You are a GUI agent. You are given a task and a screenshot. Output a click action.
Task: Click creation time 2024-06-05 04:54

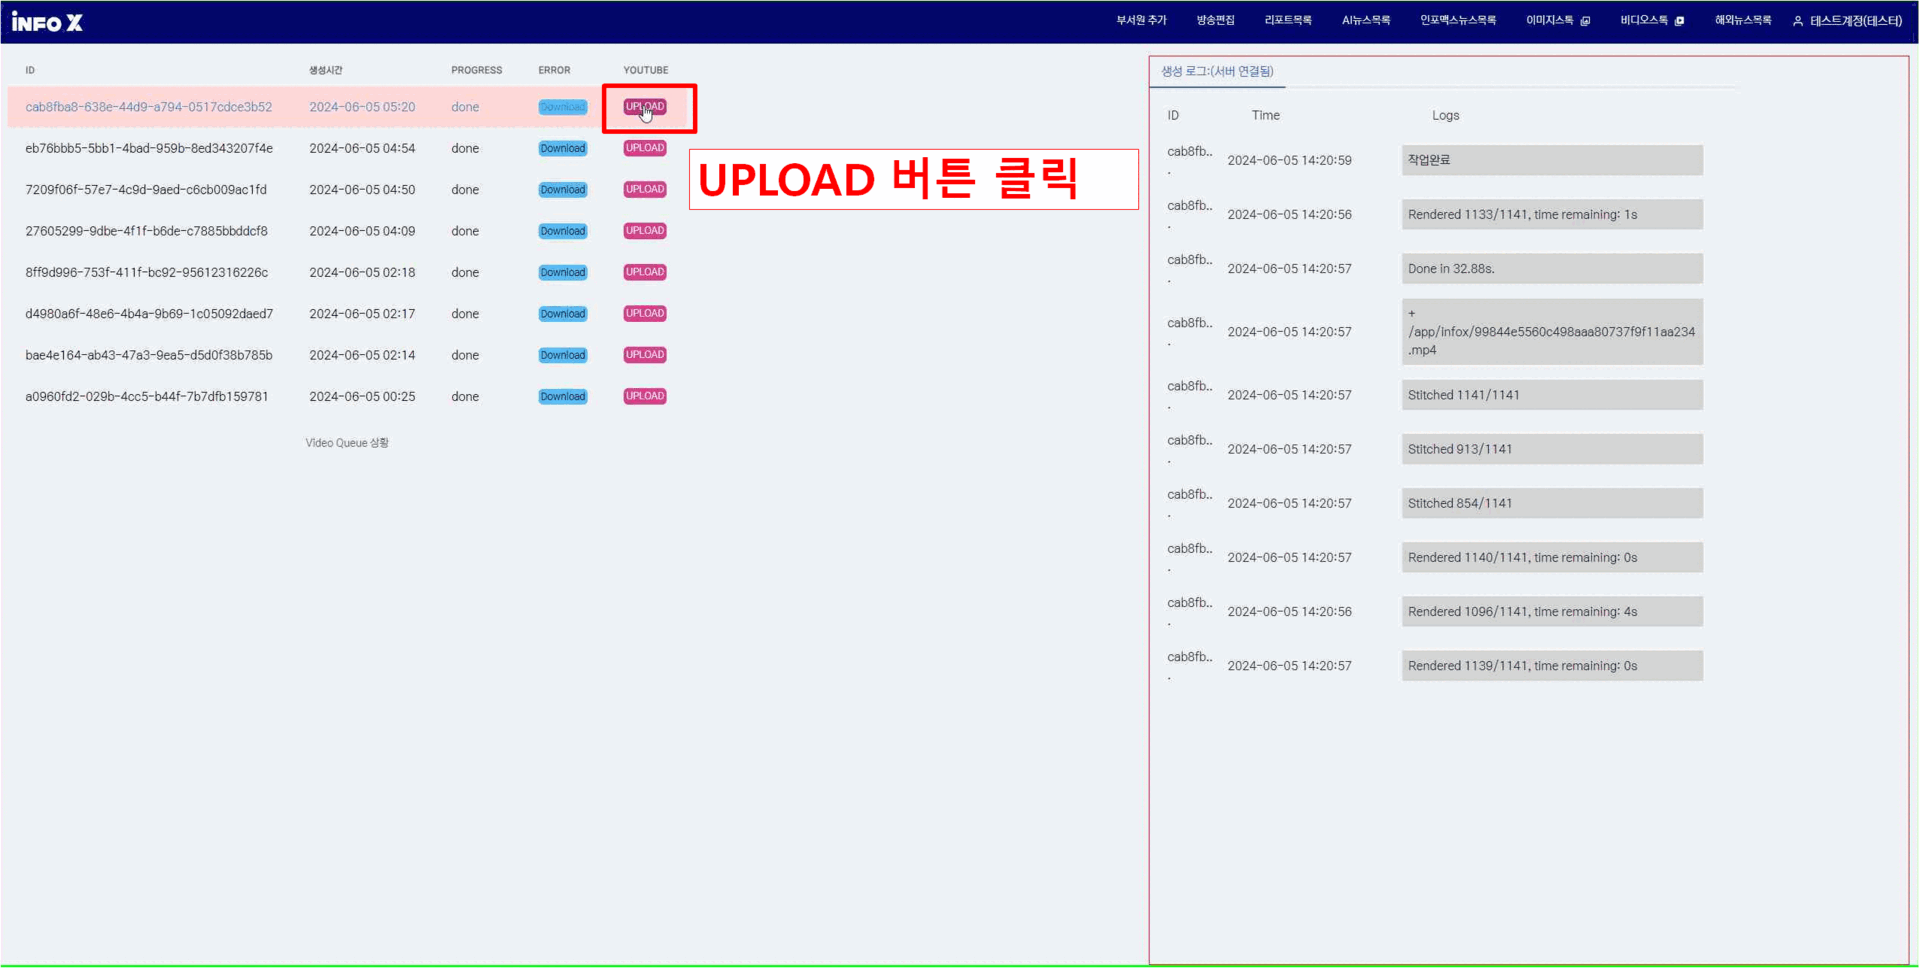pos(362,148)
